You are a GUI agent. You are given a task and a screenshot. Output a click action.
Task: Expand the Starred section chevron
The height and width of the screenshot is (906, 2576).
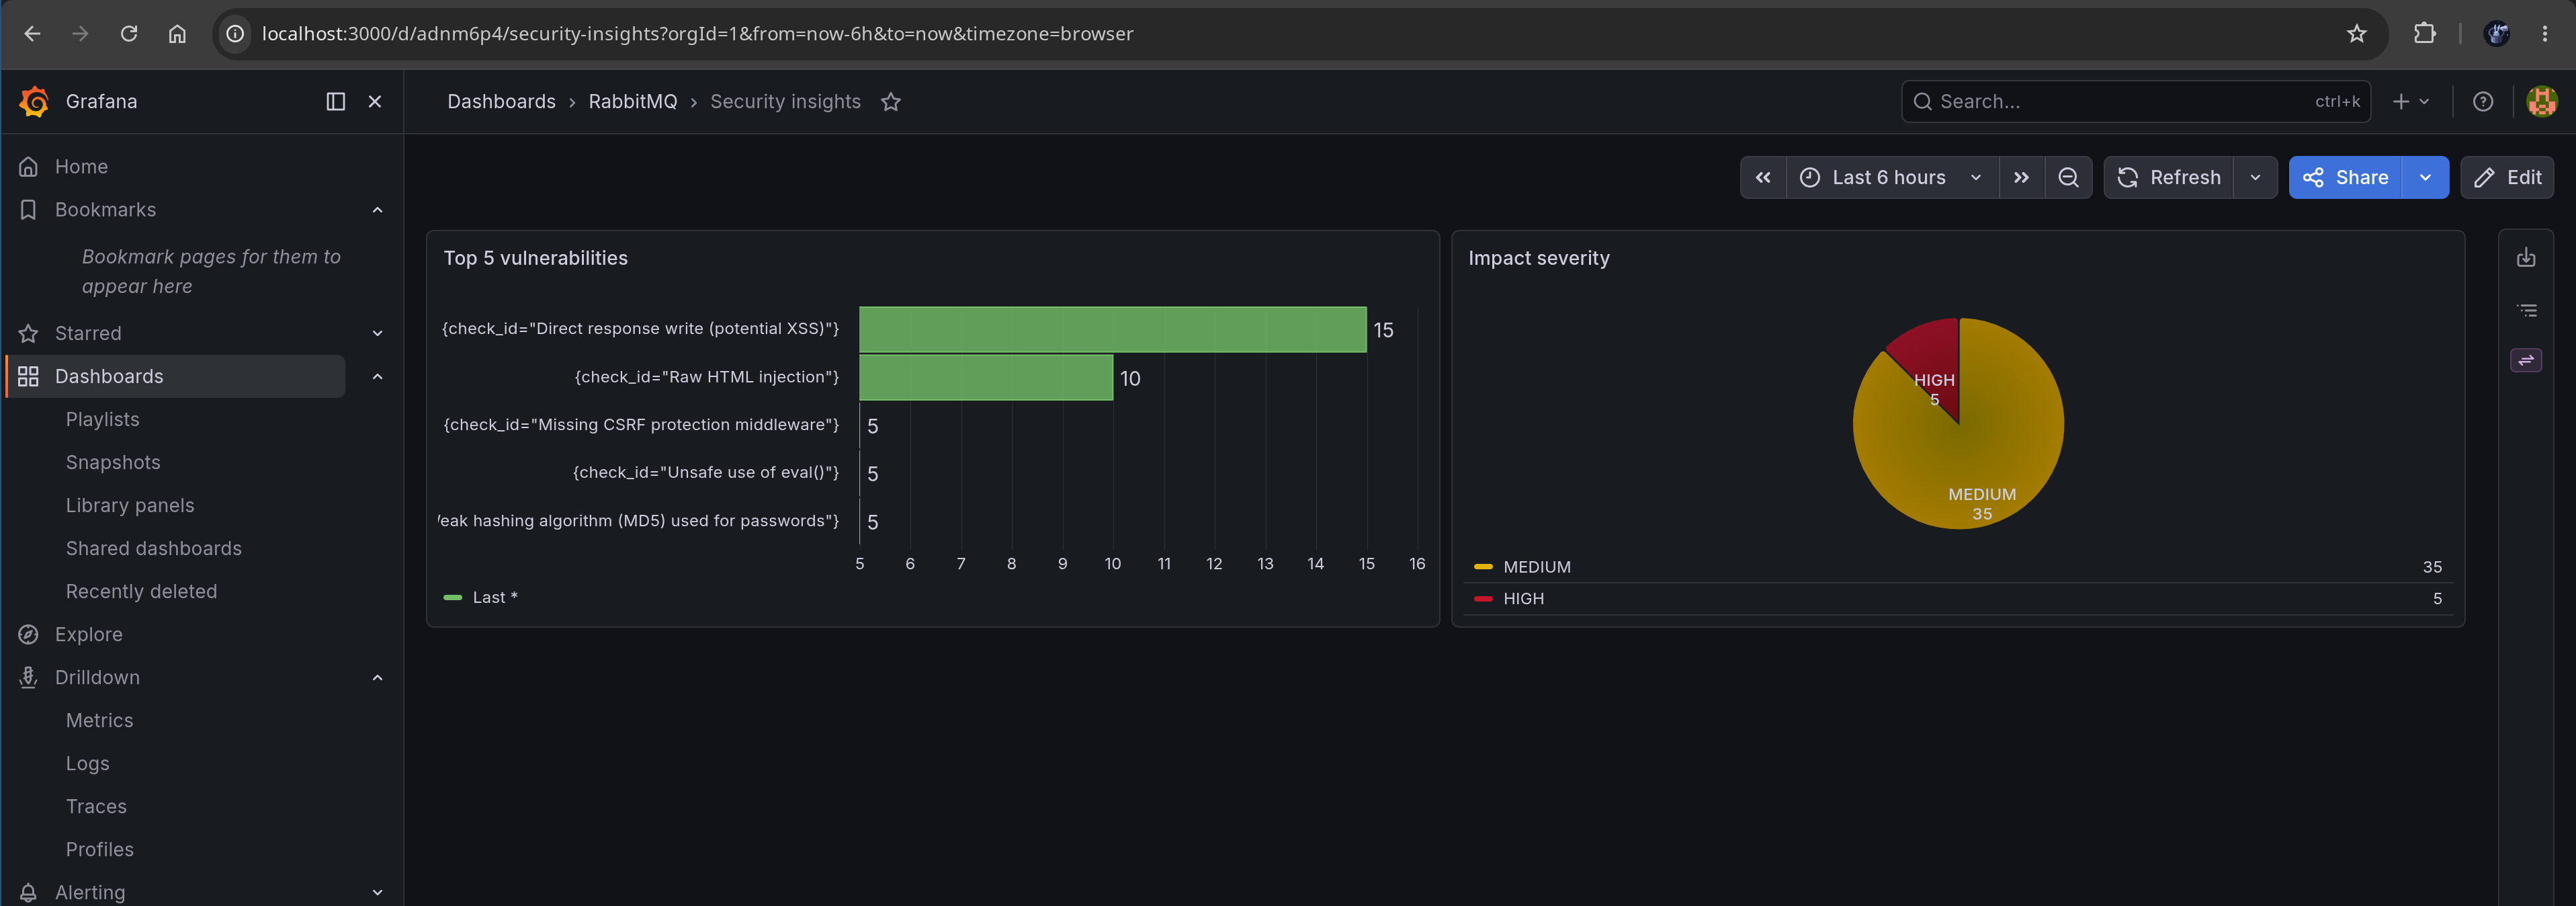[377, 333]
